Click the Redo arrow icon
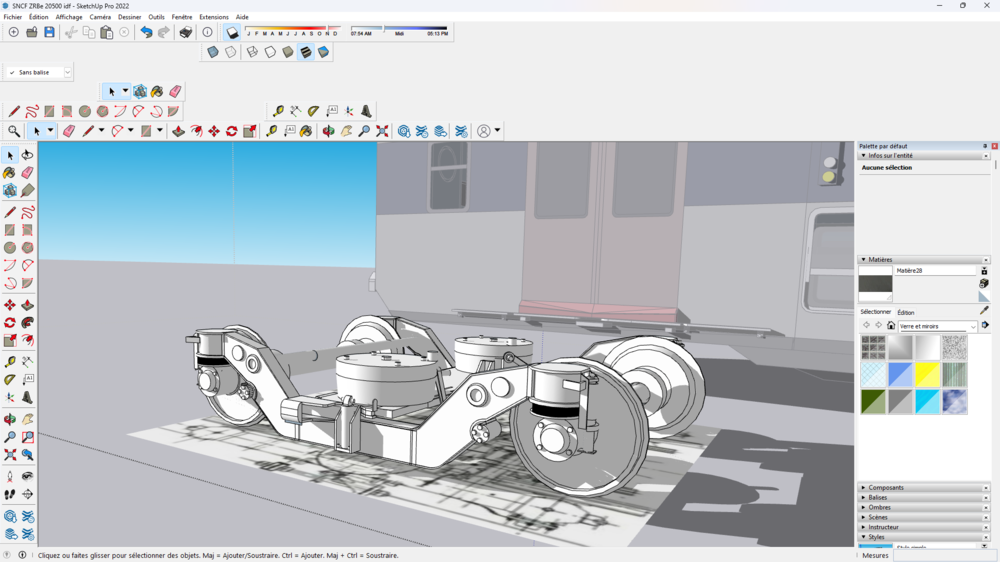Image resolution: width=1000 pixels, height=562 pixels. tap(164, 32)
